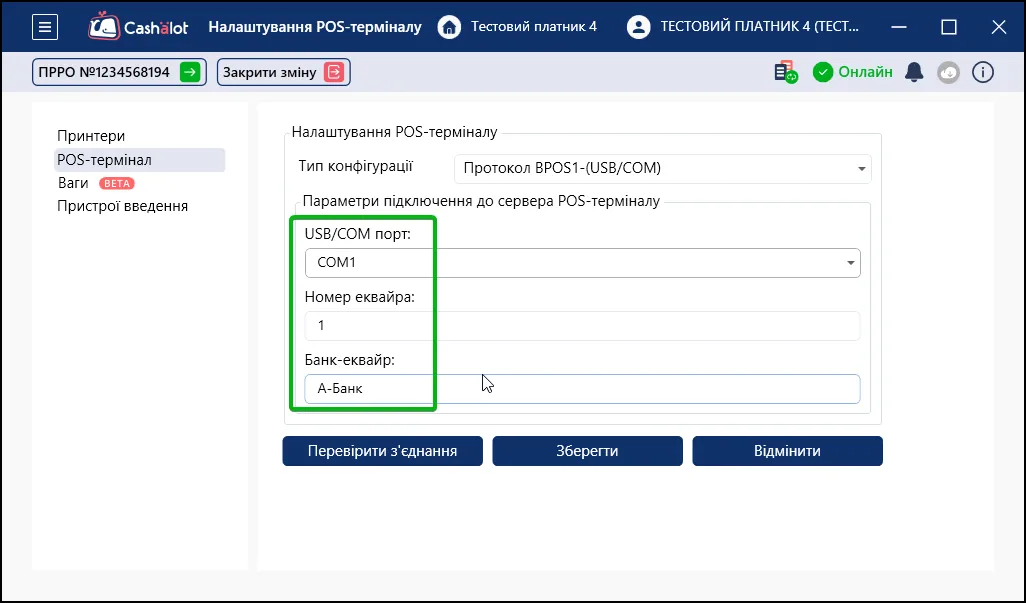
Task: Focus the Номер еквайра input field
Action: pos(582,326)
